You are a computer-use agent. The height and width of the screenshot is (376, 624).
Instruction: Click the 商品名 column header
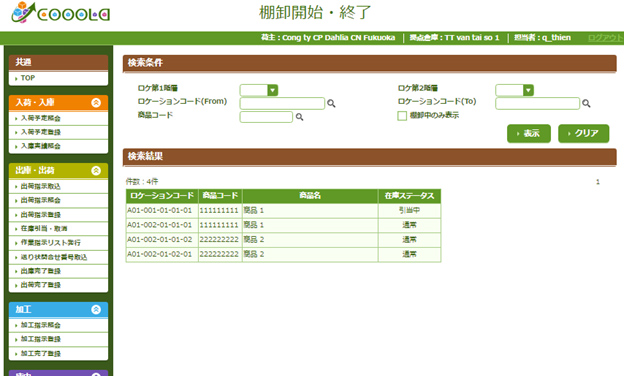pos(310,196)
